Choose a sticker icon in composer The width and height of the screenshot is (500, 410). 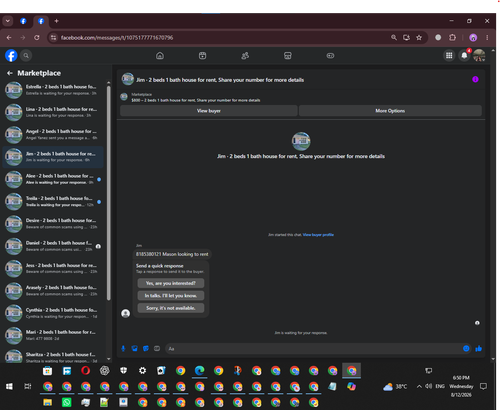pos(146,349)
